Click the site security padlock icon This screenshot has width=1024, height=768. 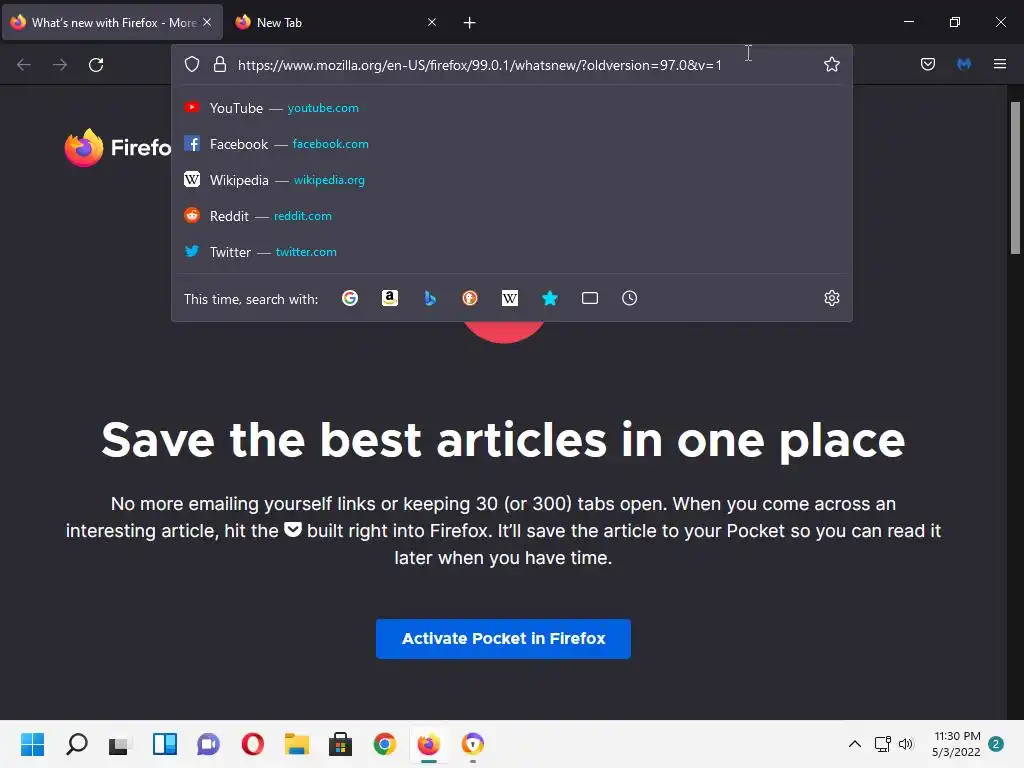220,65
